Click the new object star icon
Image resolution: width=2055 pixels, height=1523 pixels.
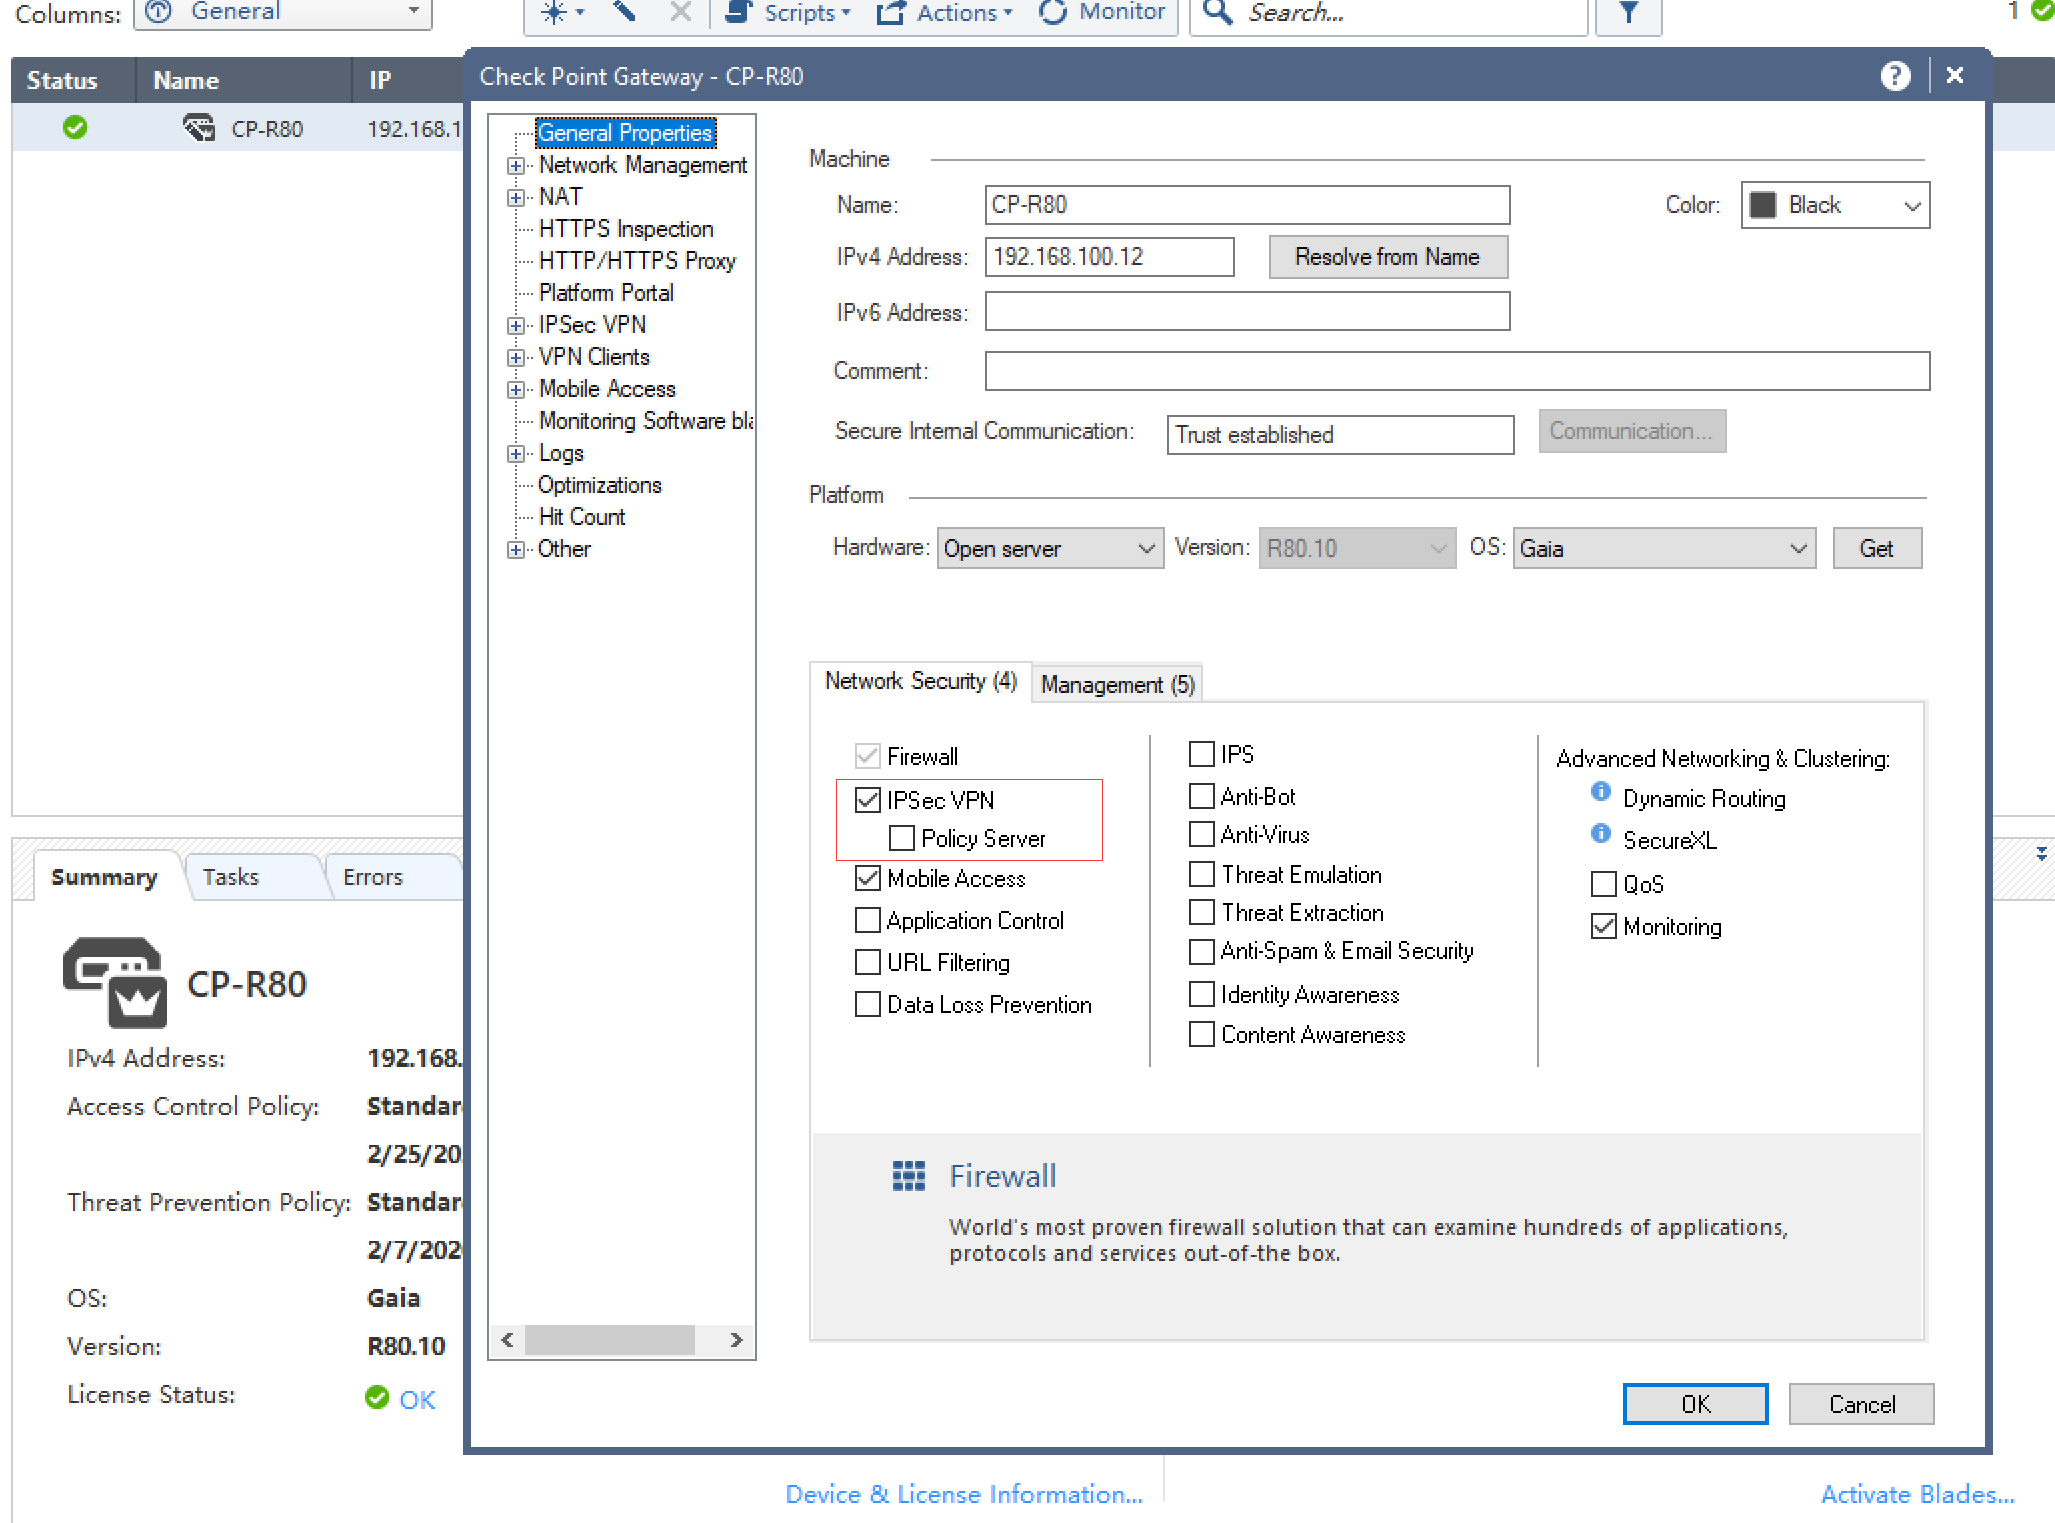pos(553,12)
